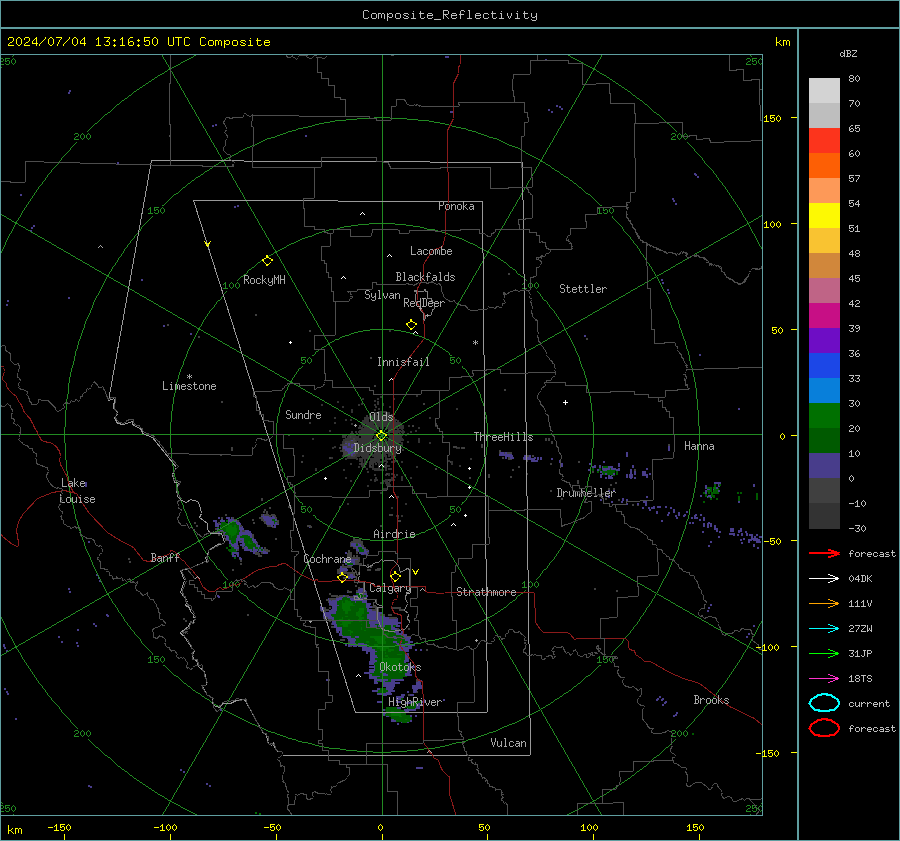This screenshot has height=841, width=900.
Task: Click the Stettler label
Action: click(583, 289)
